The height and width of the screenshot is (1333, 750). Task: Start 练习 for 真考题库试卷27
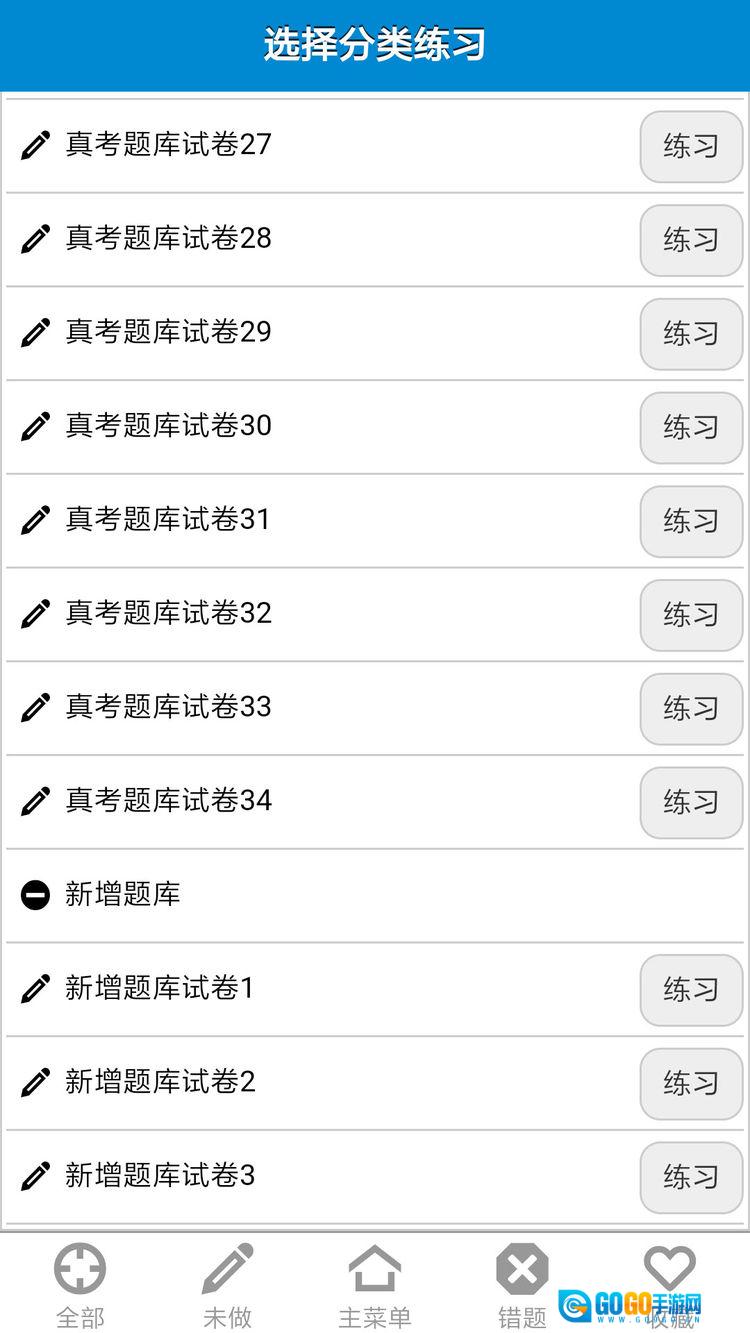tap(691, 146)
